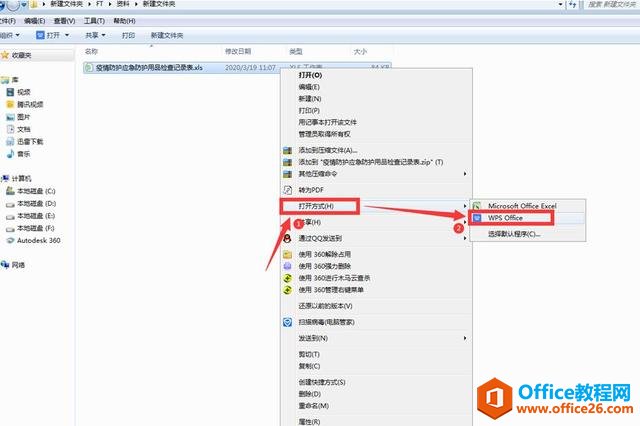Open the 帮助(H) menu

tap(124, 21)
